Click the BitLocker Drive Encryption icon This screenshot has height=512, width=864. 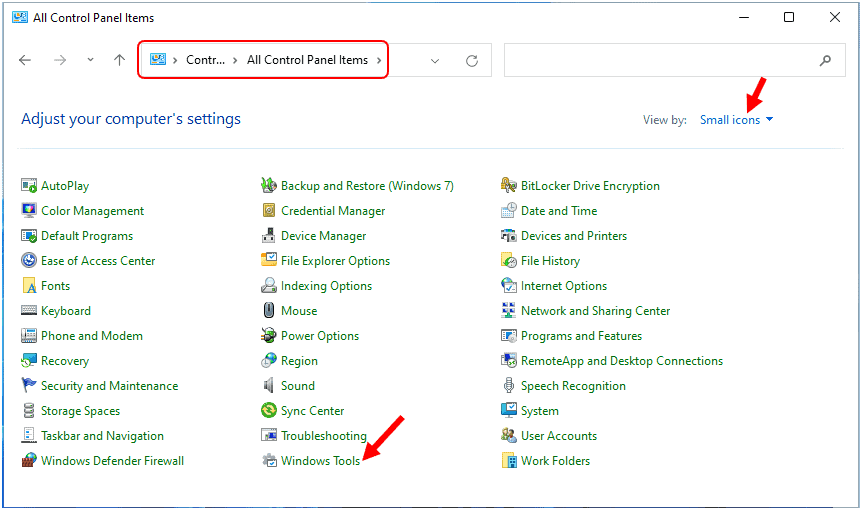(509, 186)
